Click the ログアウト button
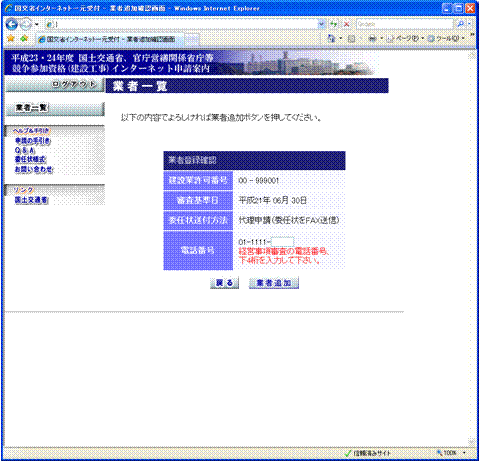Viewport: 479px width, 461px height. click(55, 85)
